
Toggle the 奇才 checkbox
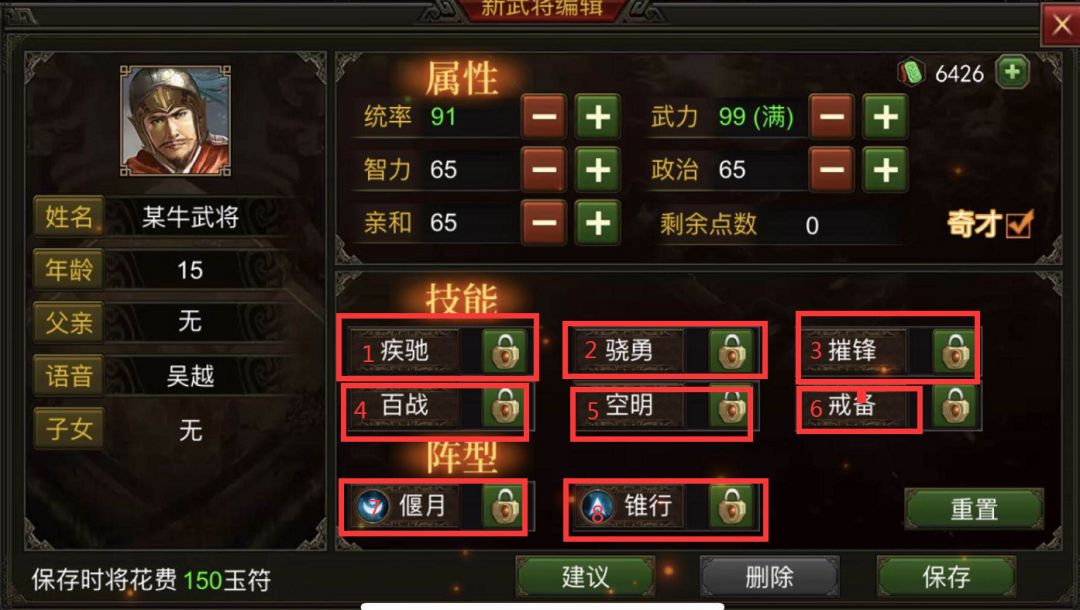click(1019, 224)
